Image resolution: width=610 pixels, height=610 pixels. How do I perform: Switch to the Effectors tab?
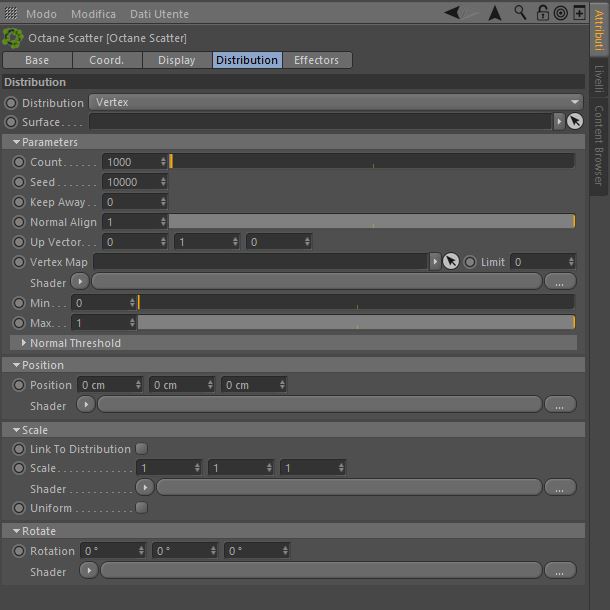[x=317, y=60]
